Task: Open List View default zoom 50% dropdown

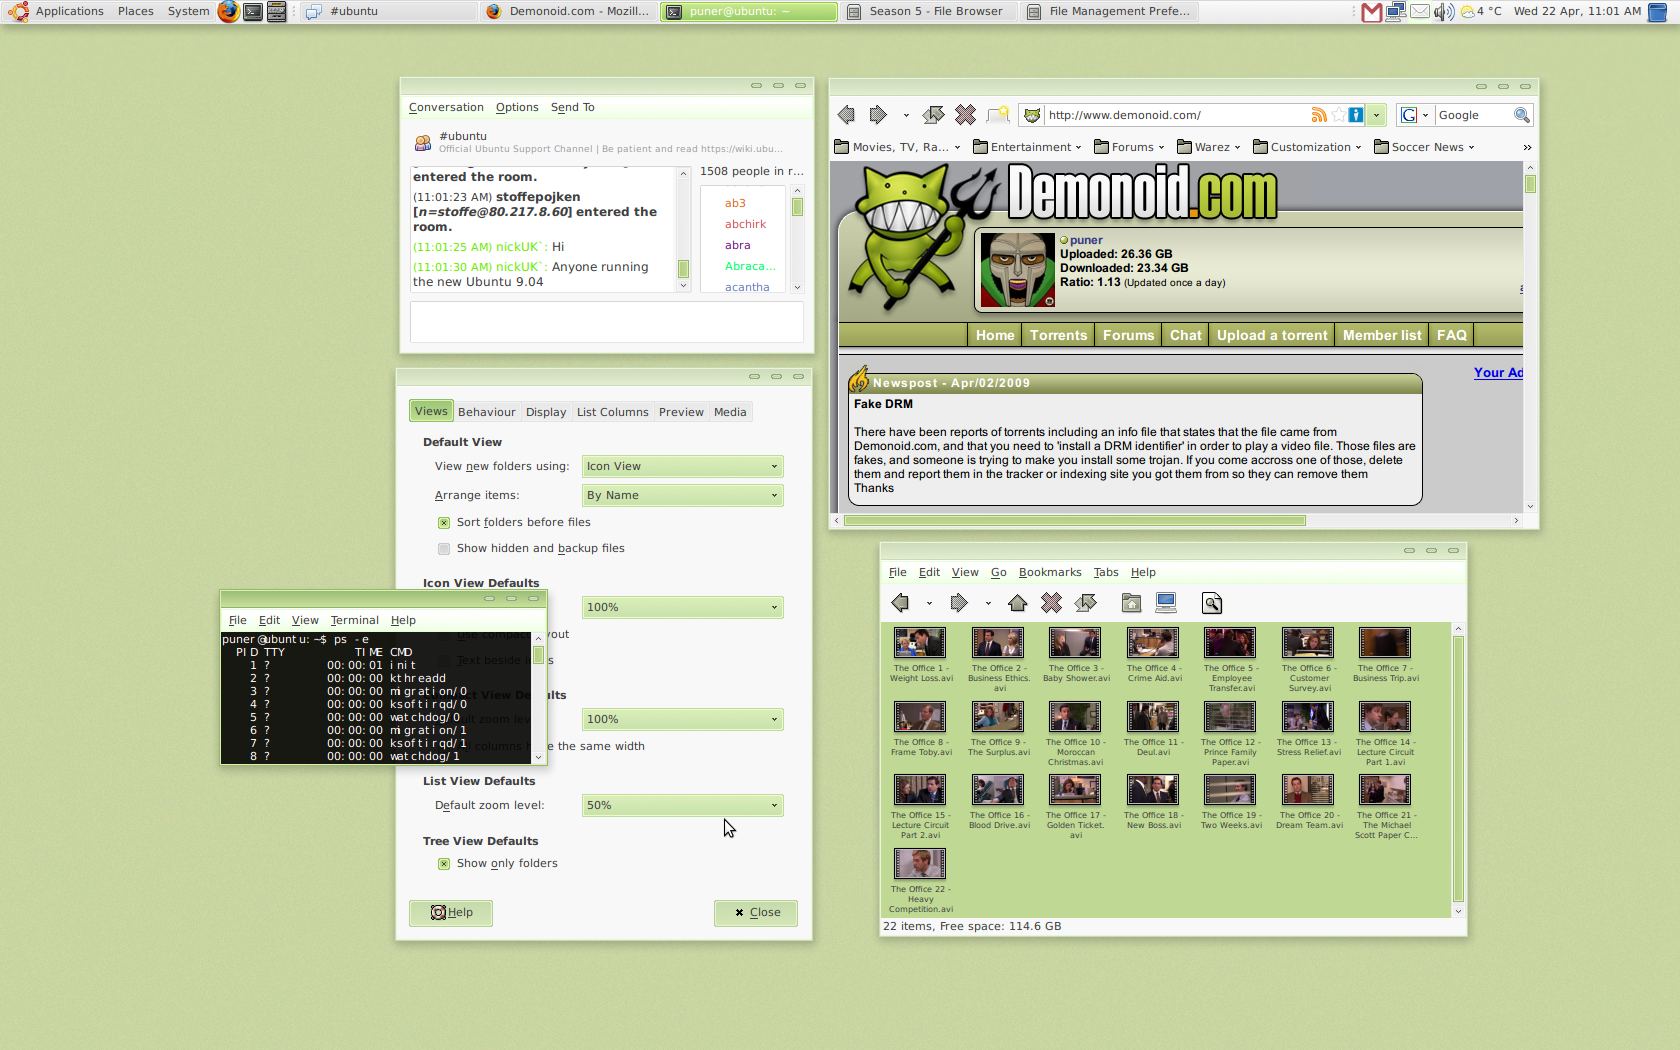Action: tap(683, 806)
